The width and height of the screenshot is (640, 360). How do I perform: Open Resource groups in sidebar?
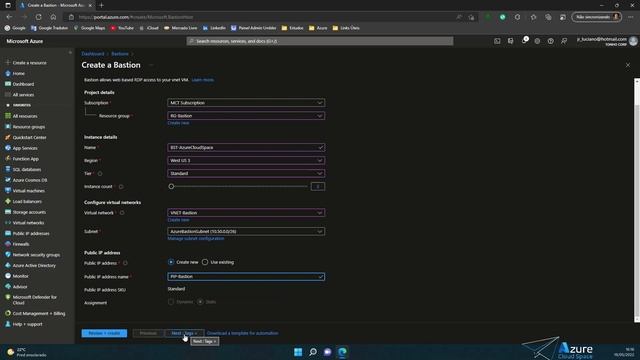(29, 127)
